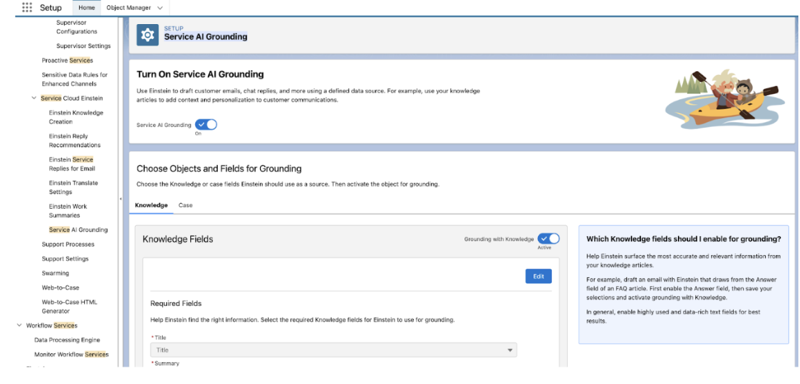Open Support Settings
The width and height of the screenshot is (800, 384).
65,259
